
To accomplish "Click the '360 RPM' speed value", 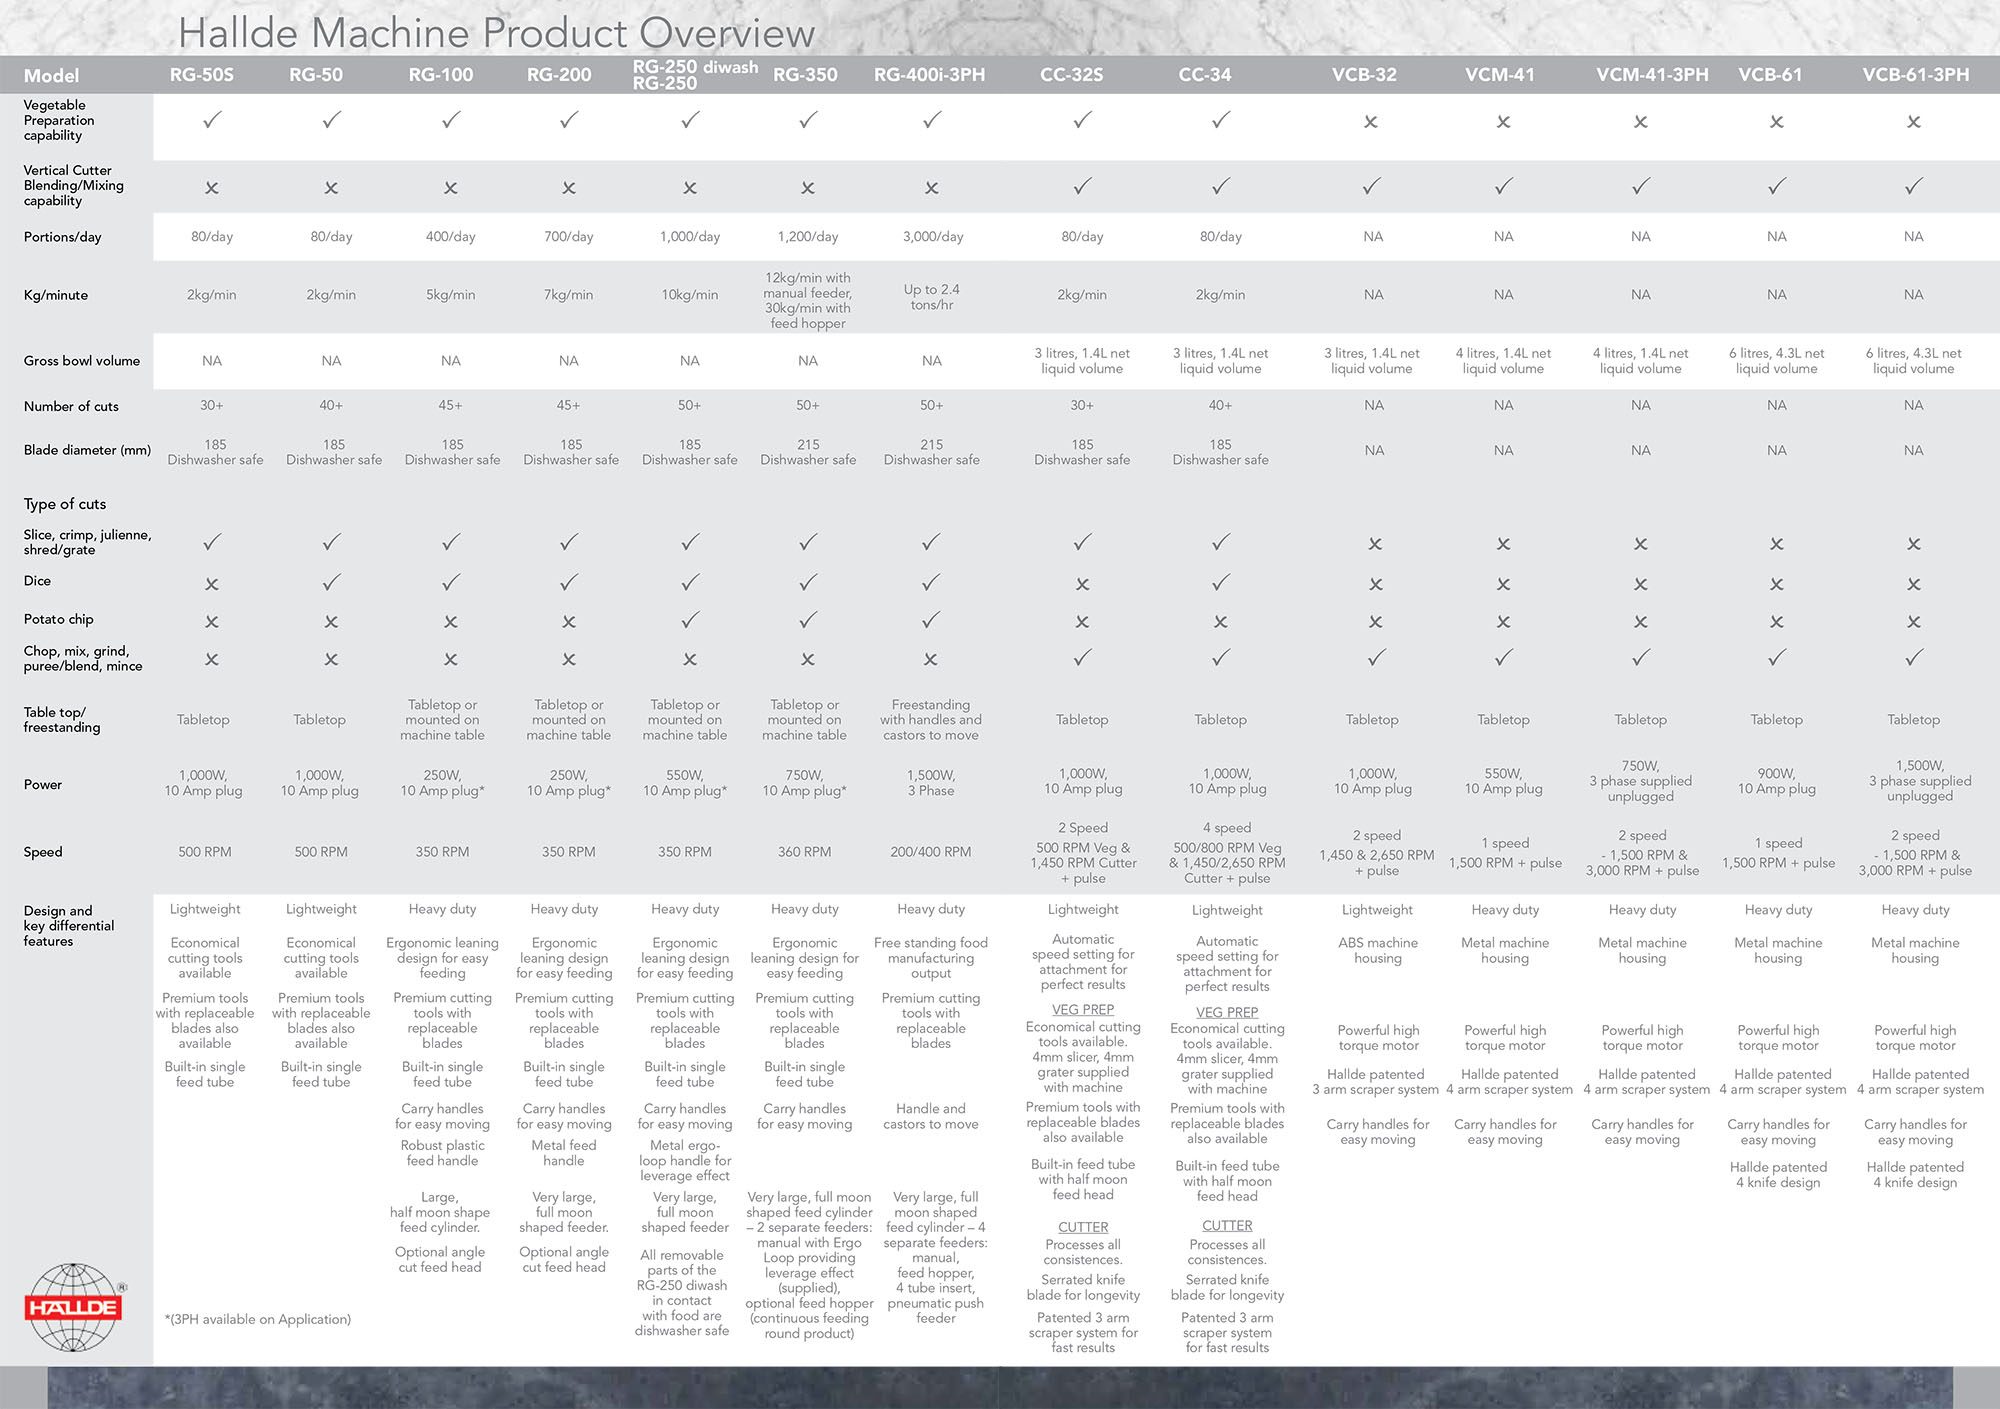I will tap(804, 852).
